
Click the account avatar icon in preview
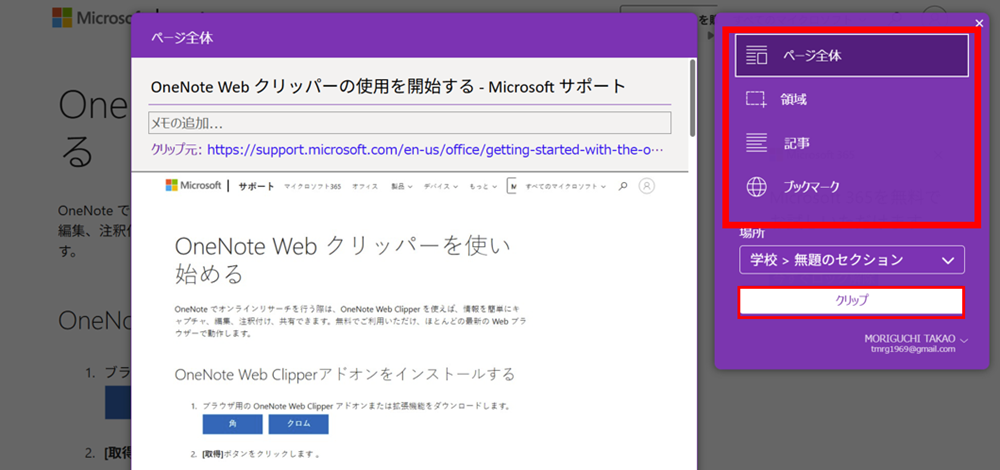point(647,186)
